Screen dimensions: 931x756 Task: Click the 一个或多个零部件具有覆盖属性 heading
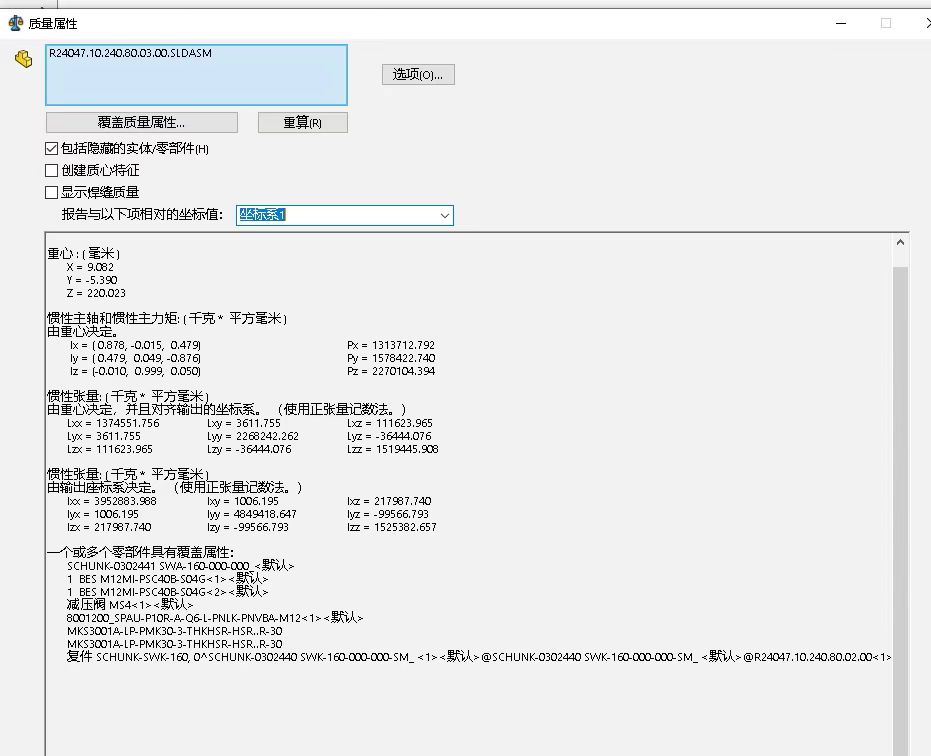(x=140, y=553)
